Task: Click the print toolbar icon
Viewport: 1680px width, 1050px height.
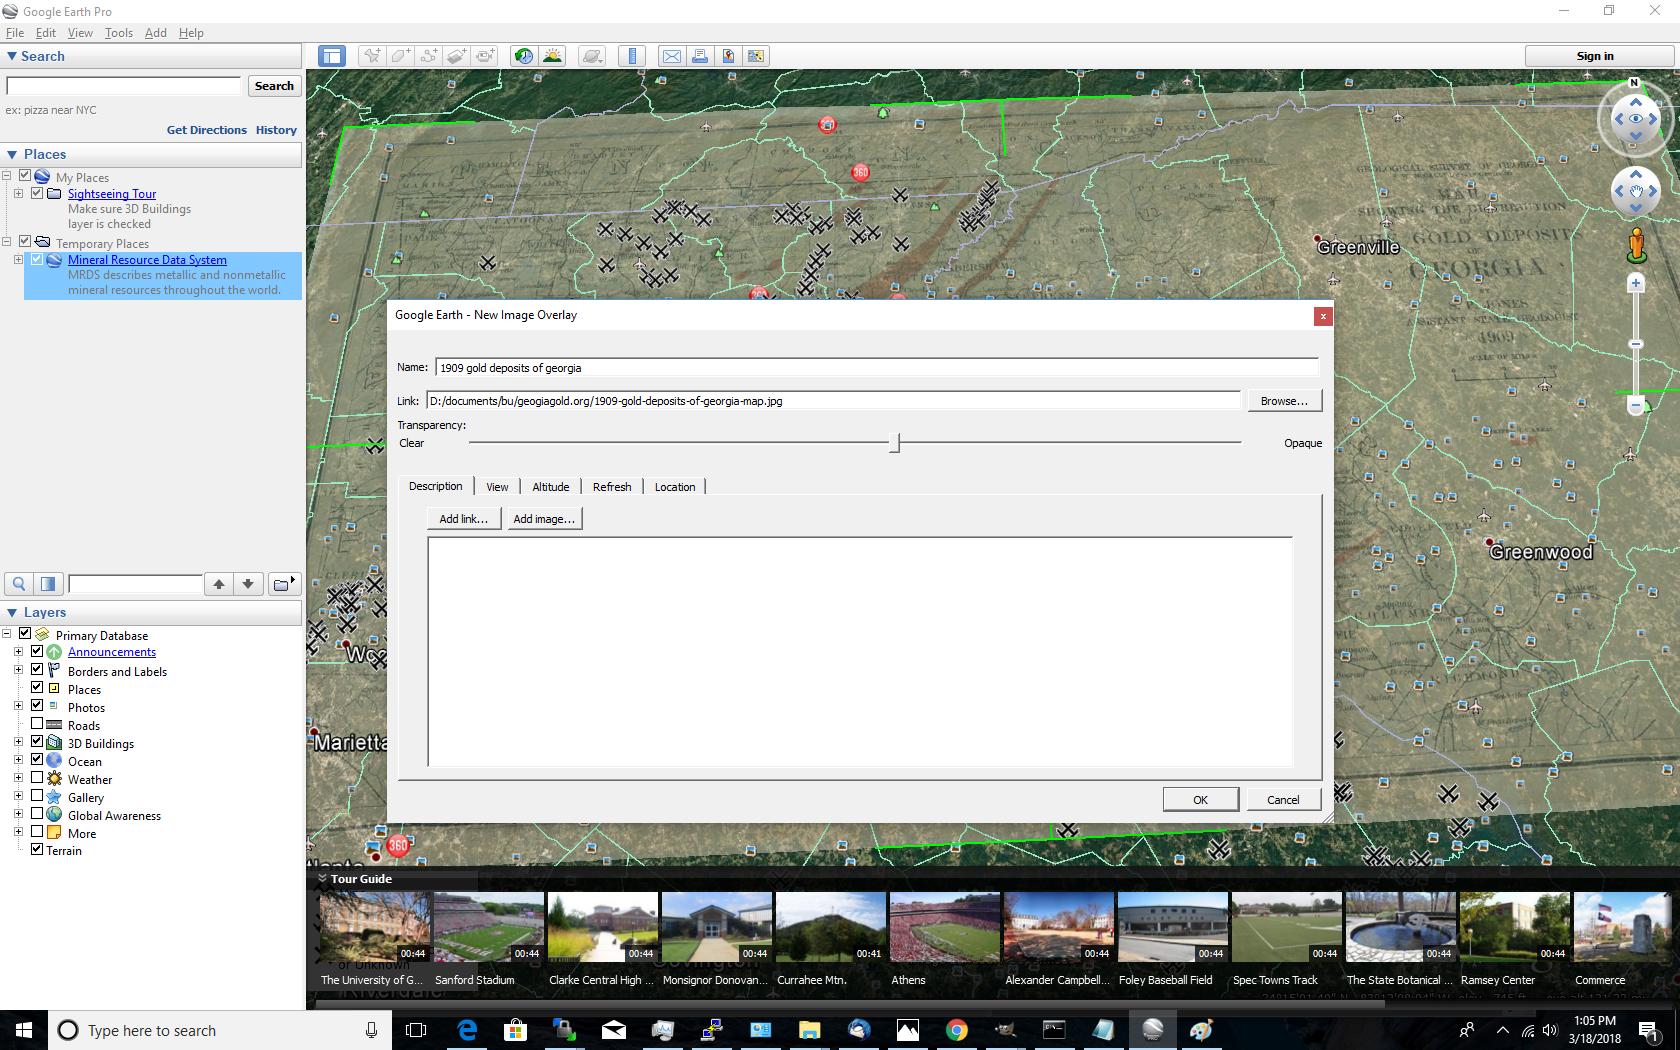Action: (700, 56)
